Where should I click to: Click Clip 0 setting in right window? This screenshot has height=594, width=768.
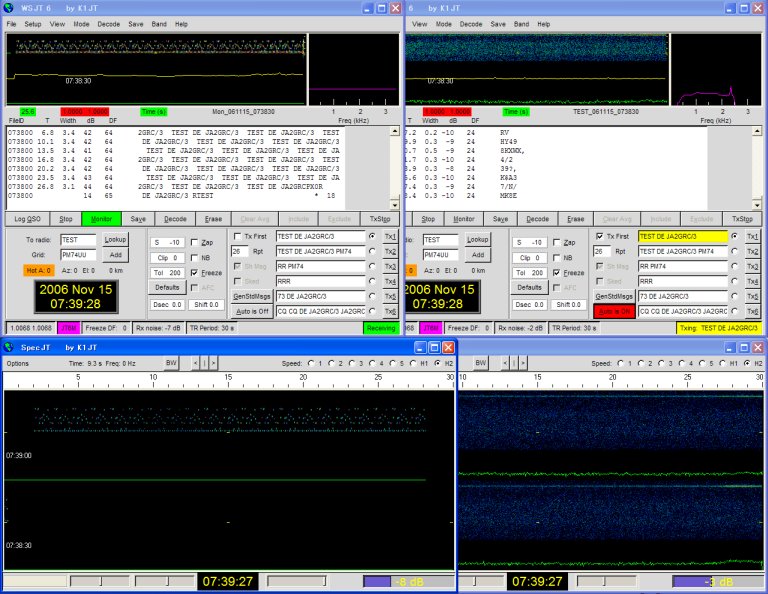coord(529,258)
